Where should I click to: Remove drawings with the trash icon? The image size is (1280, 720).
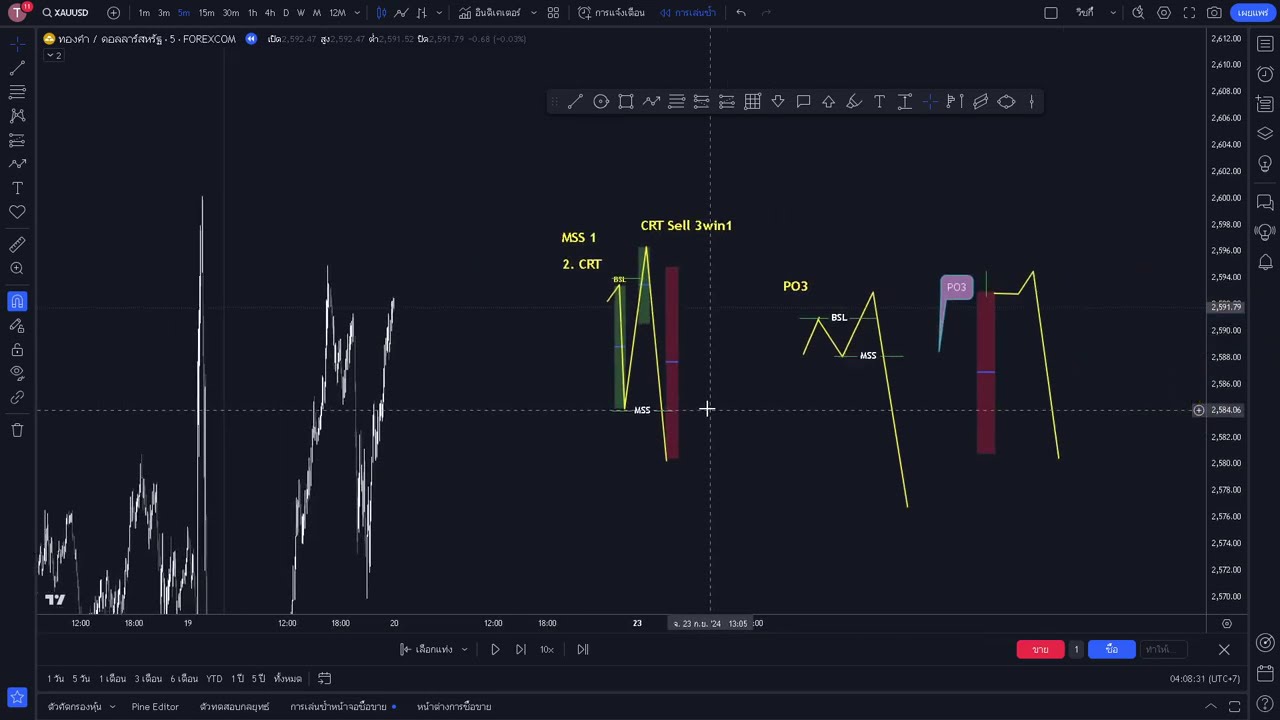(17, 430)
